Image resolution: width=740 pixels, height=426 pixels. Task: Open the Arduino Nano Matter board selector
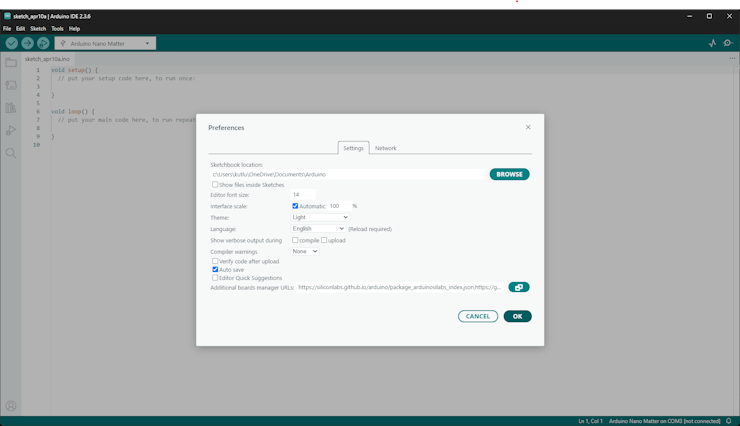(x=105, y=43)
